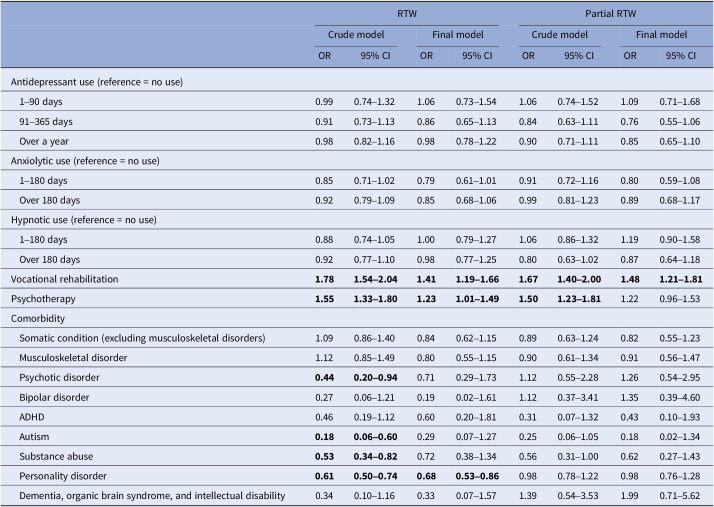Select the Autism row label
The width and height of the screenshot is (714, 507).
34,436
